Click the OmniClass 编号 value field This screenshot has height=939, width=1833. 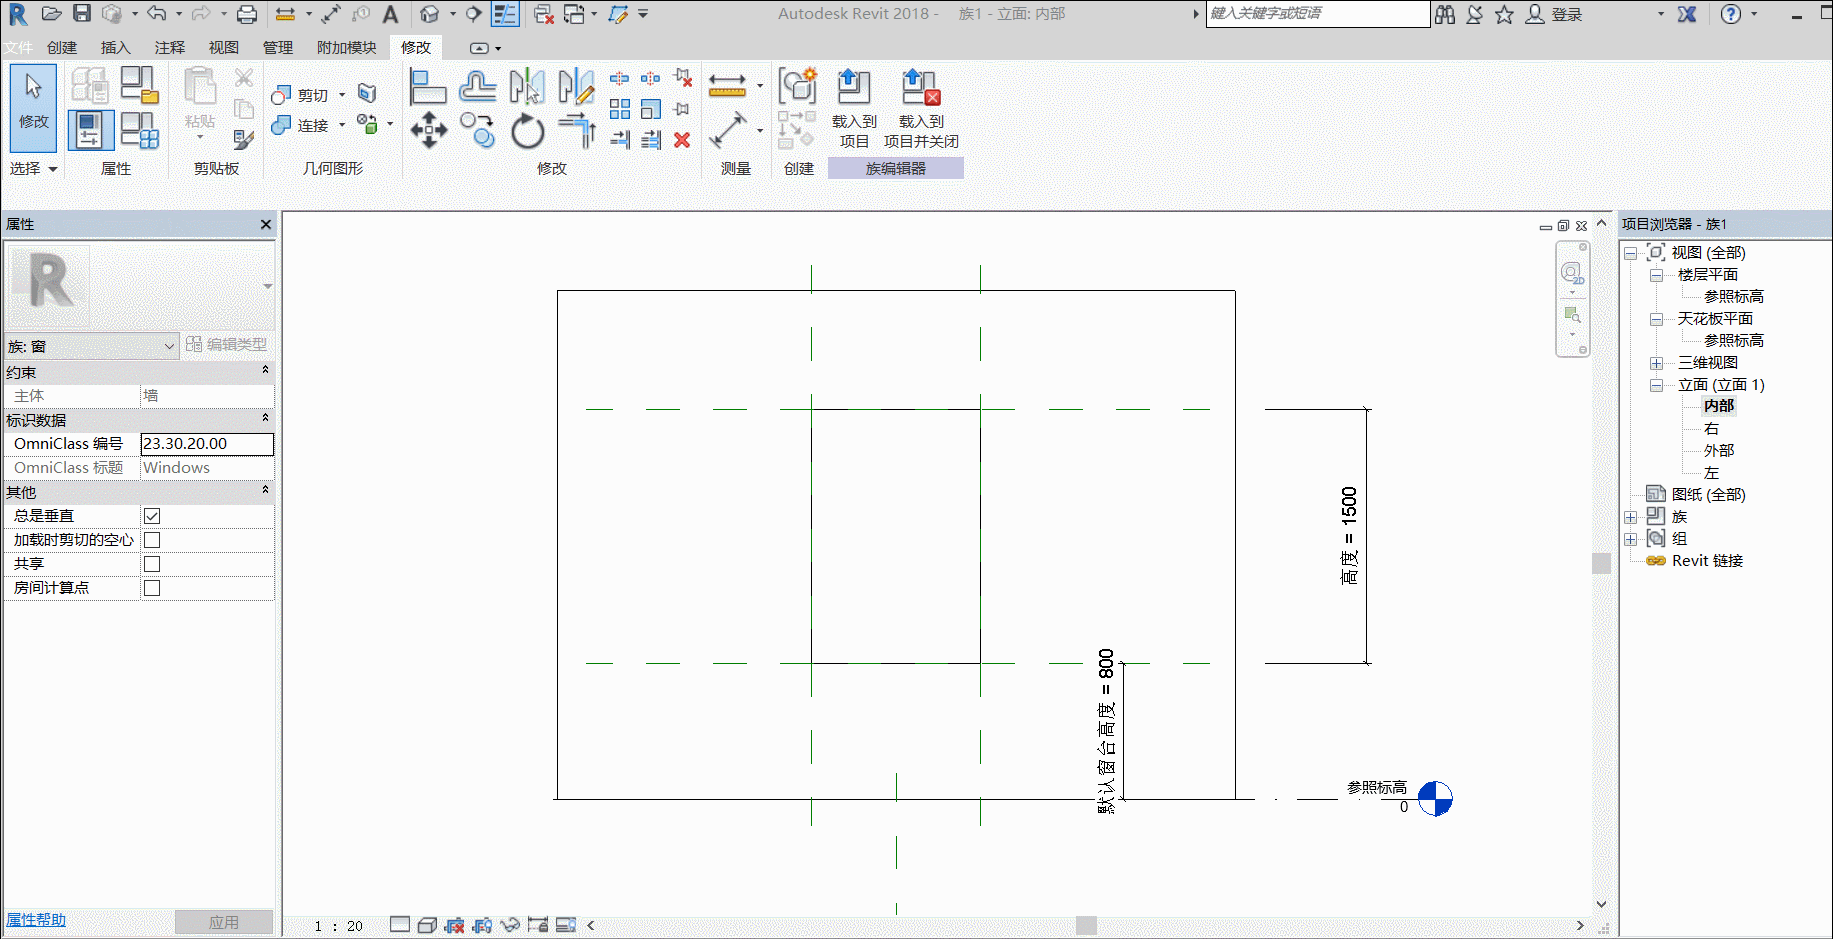point(207,444)
